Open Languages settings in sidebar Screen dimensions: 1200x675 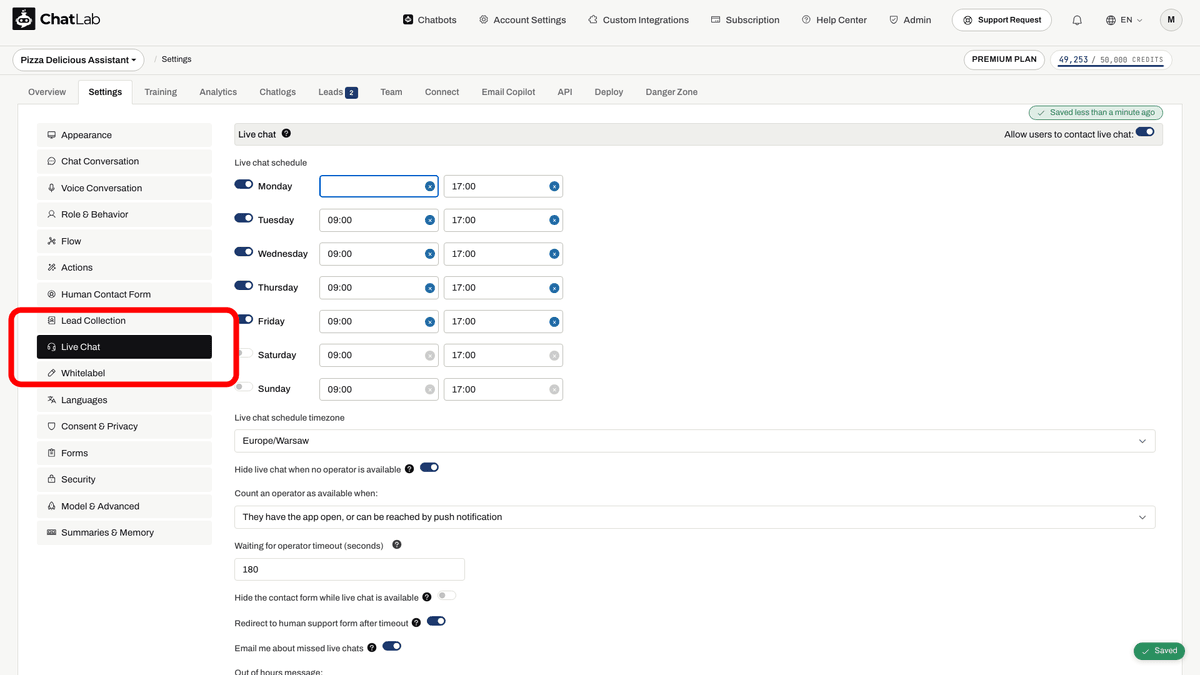tap(124, 400)
